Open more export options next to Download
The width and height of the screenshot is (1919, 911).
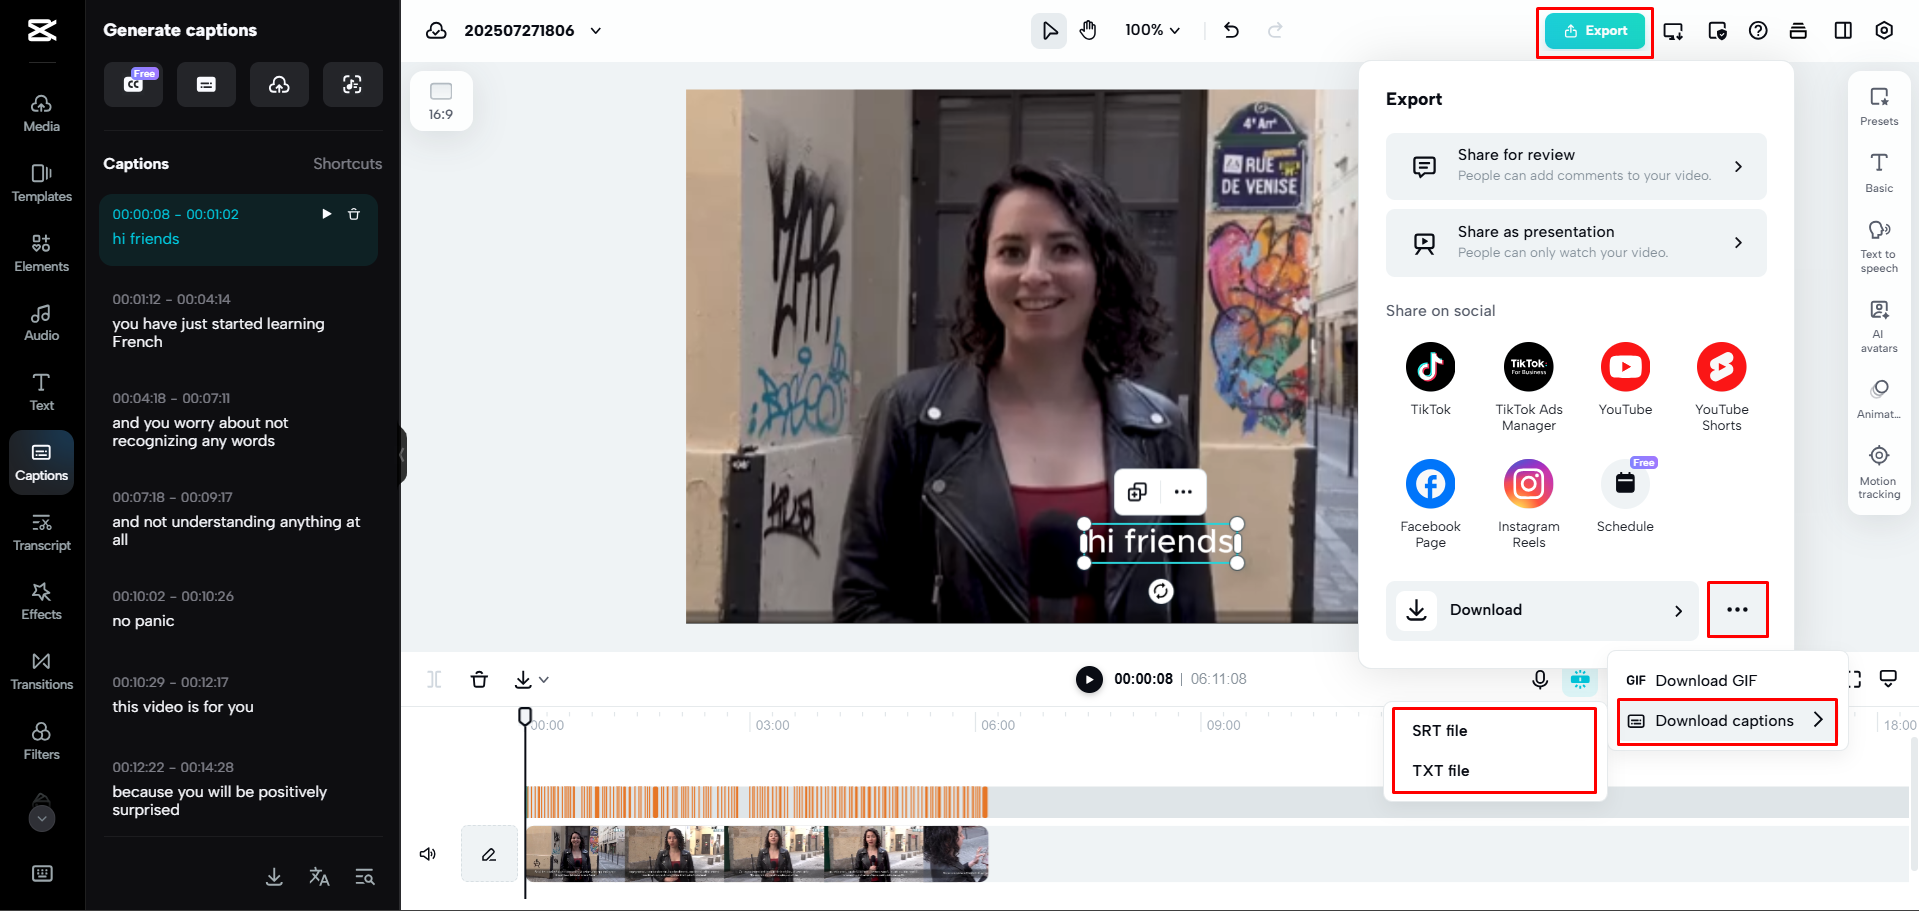(1737, 610)
